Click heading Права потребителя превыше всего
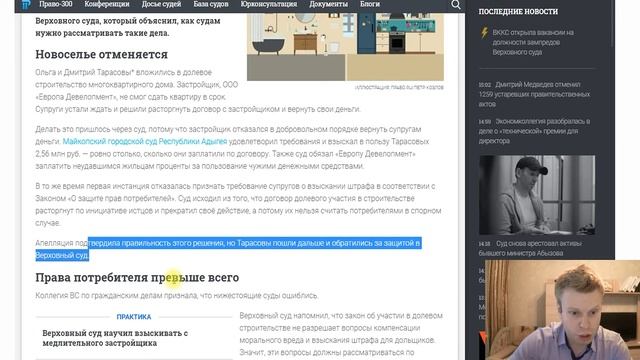 (137, 278)
